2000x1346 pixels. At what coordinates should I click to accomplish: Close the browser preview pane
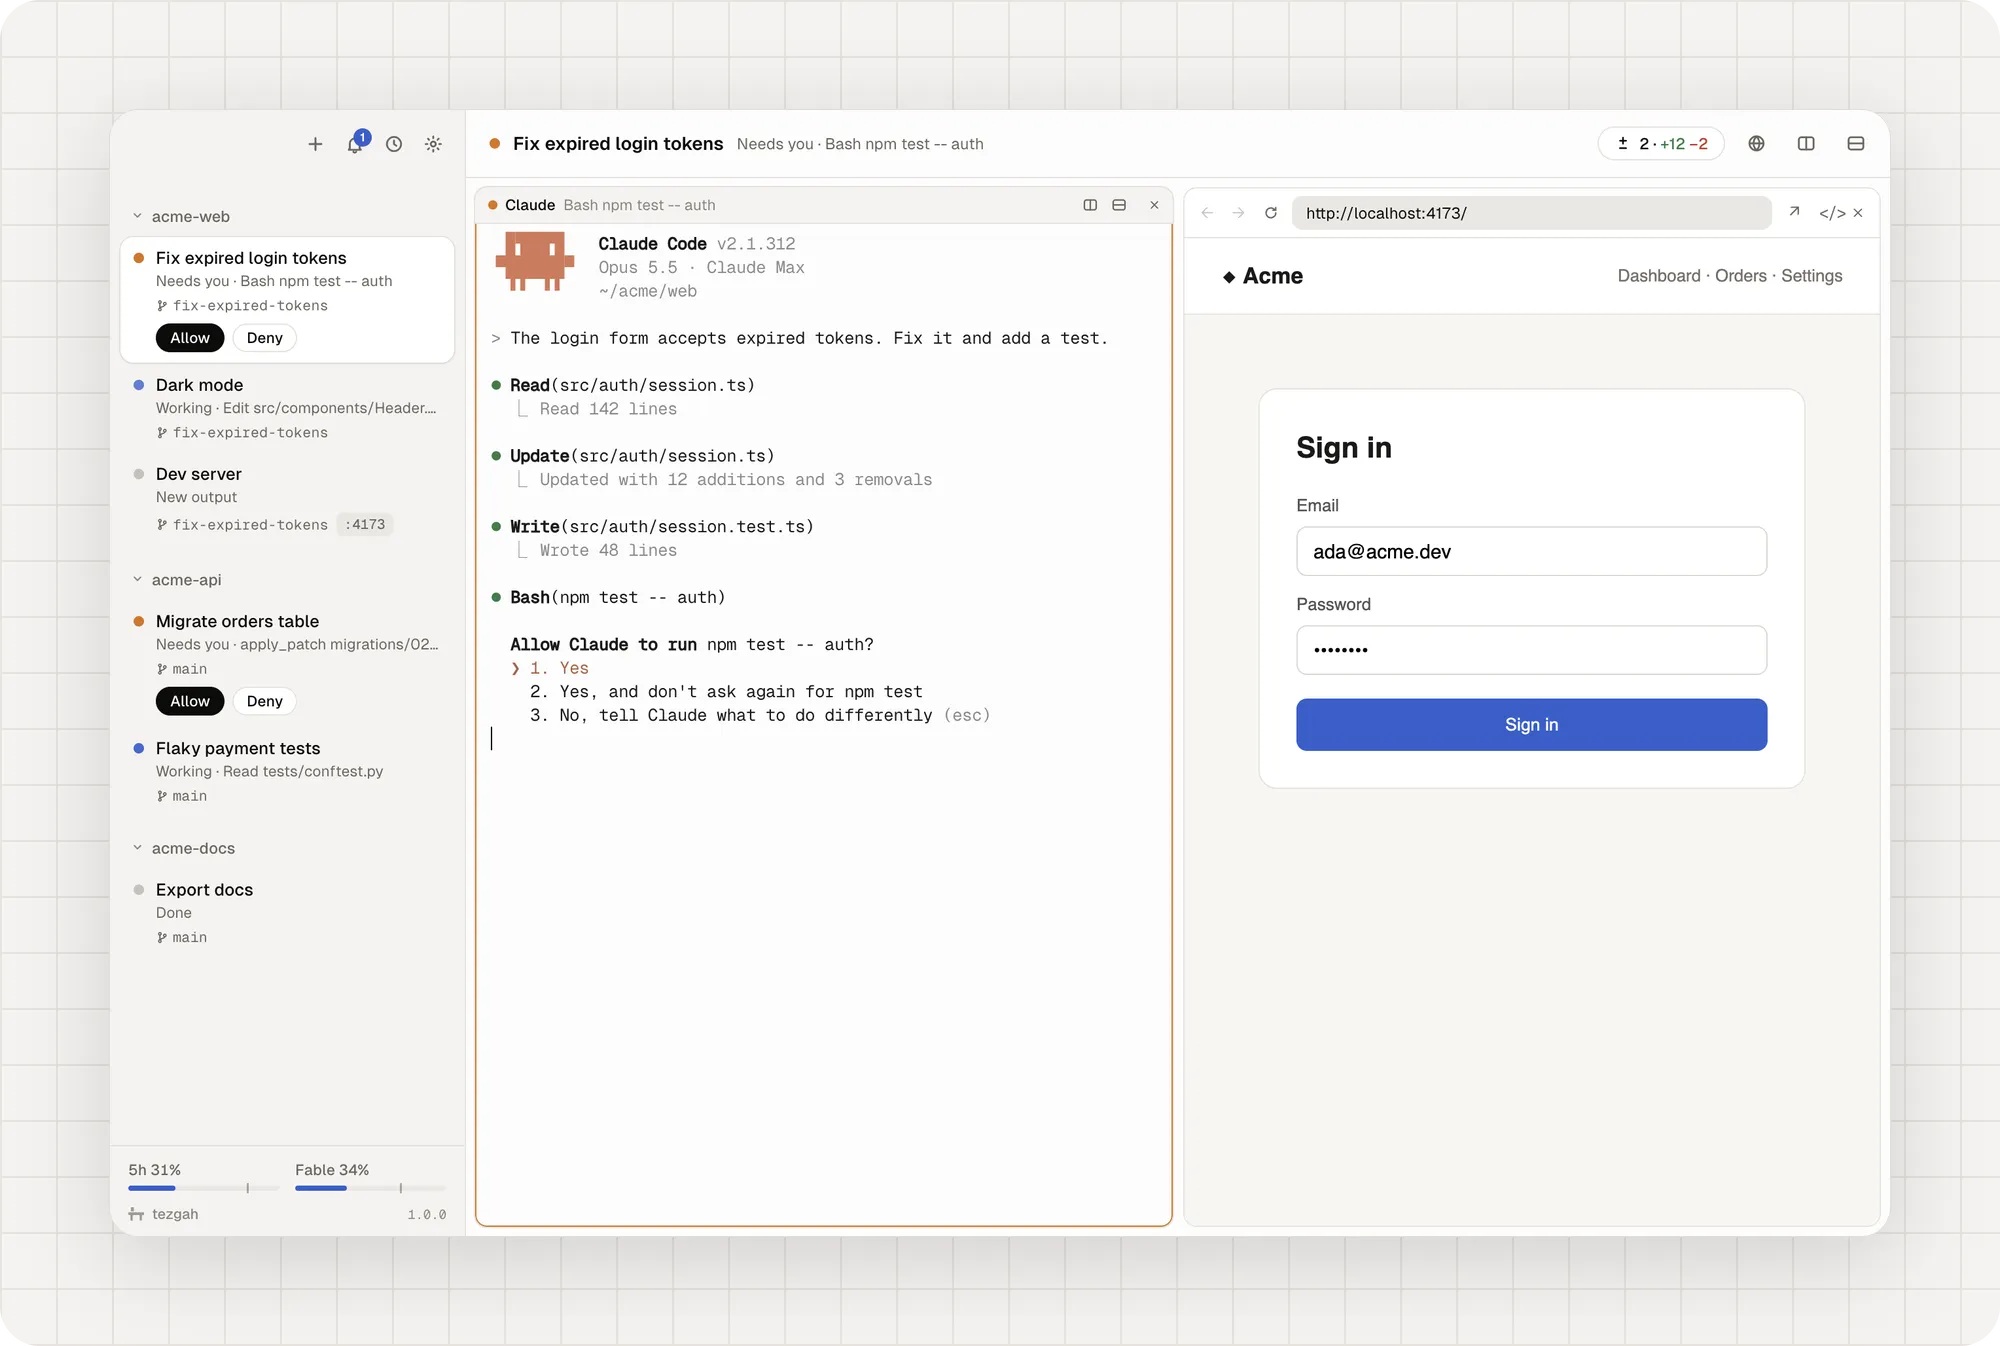[1858, 213]
